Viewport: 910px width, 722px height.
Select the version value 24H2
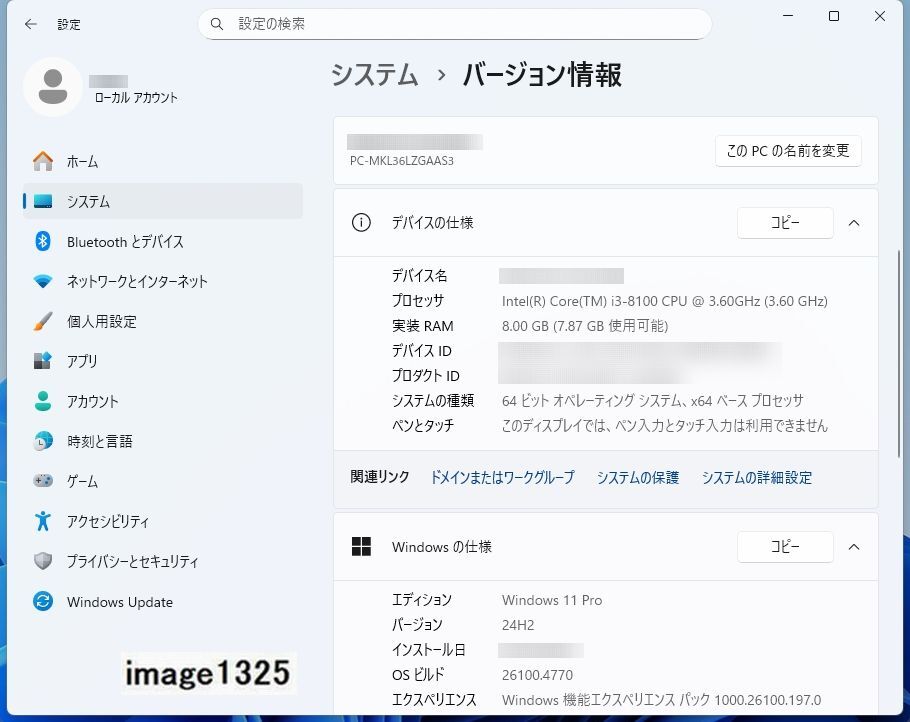[518, 625]
